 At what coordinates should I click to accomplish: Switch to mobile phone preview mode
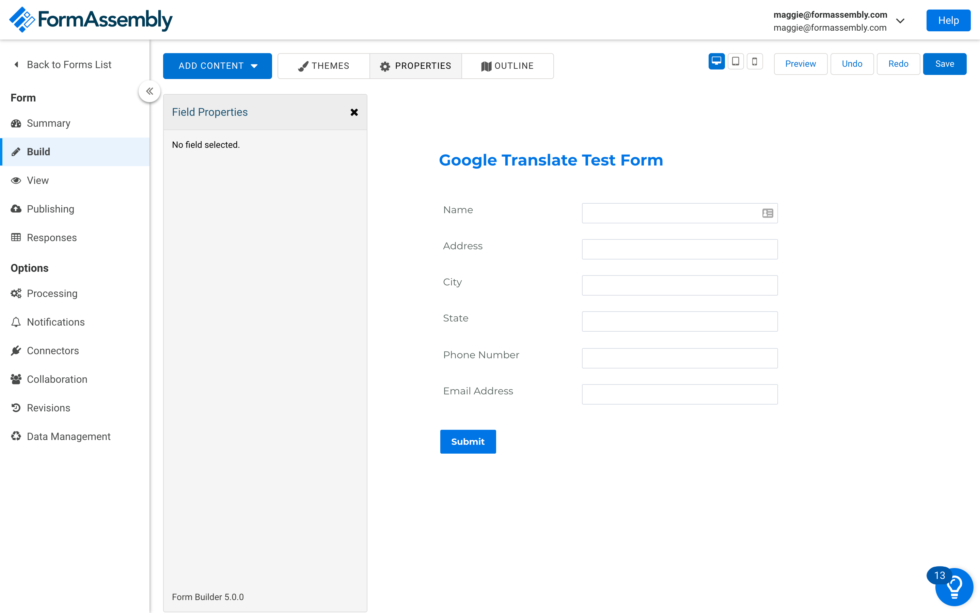point(756,61)
